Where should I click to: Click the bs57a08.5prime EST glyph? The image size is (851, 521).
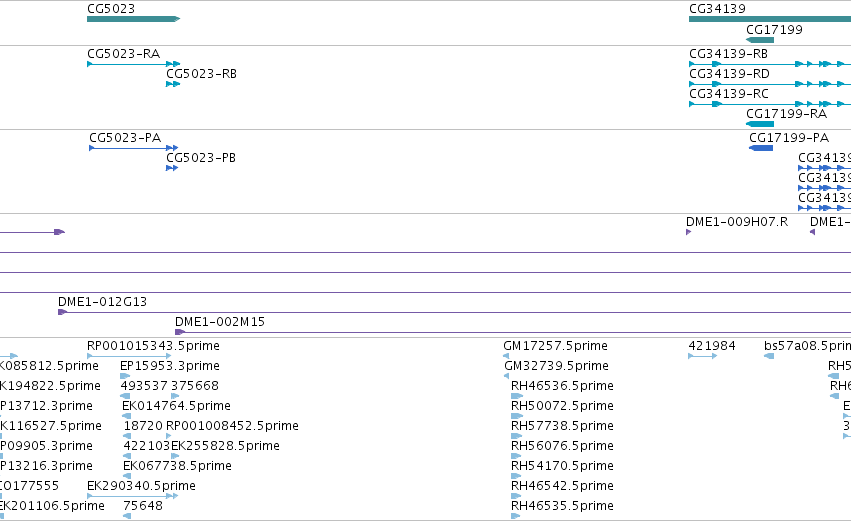point(769,356)
